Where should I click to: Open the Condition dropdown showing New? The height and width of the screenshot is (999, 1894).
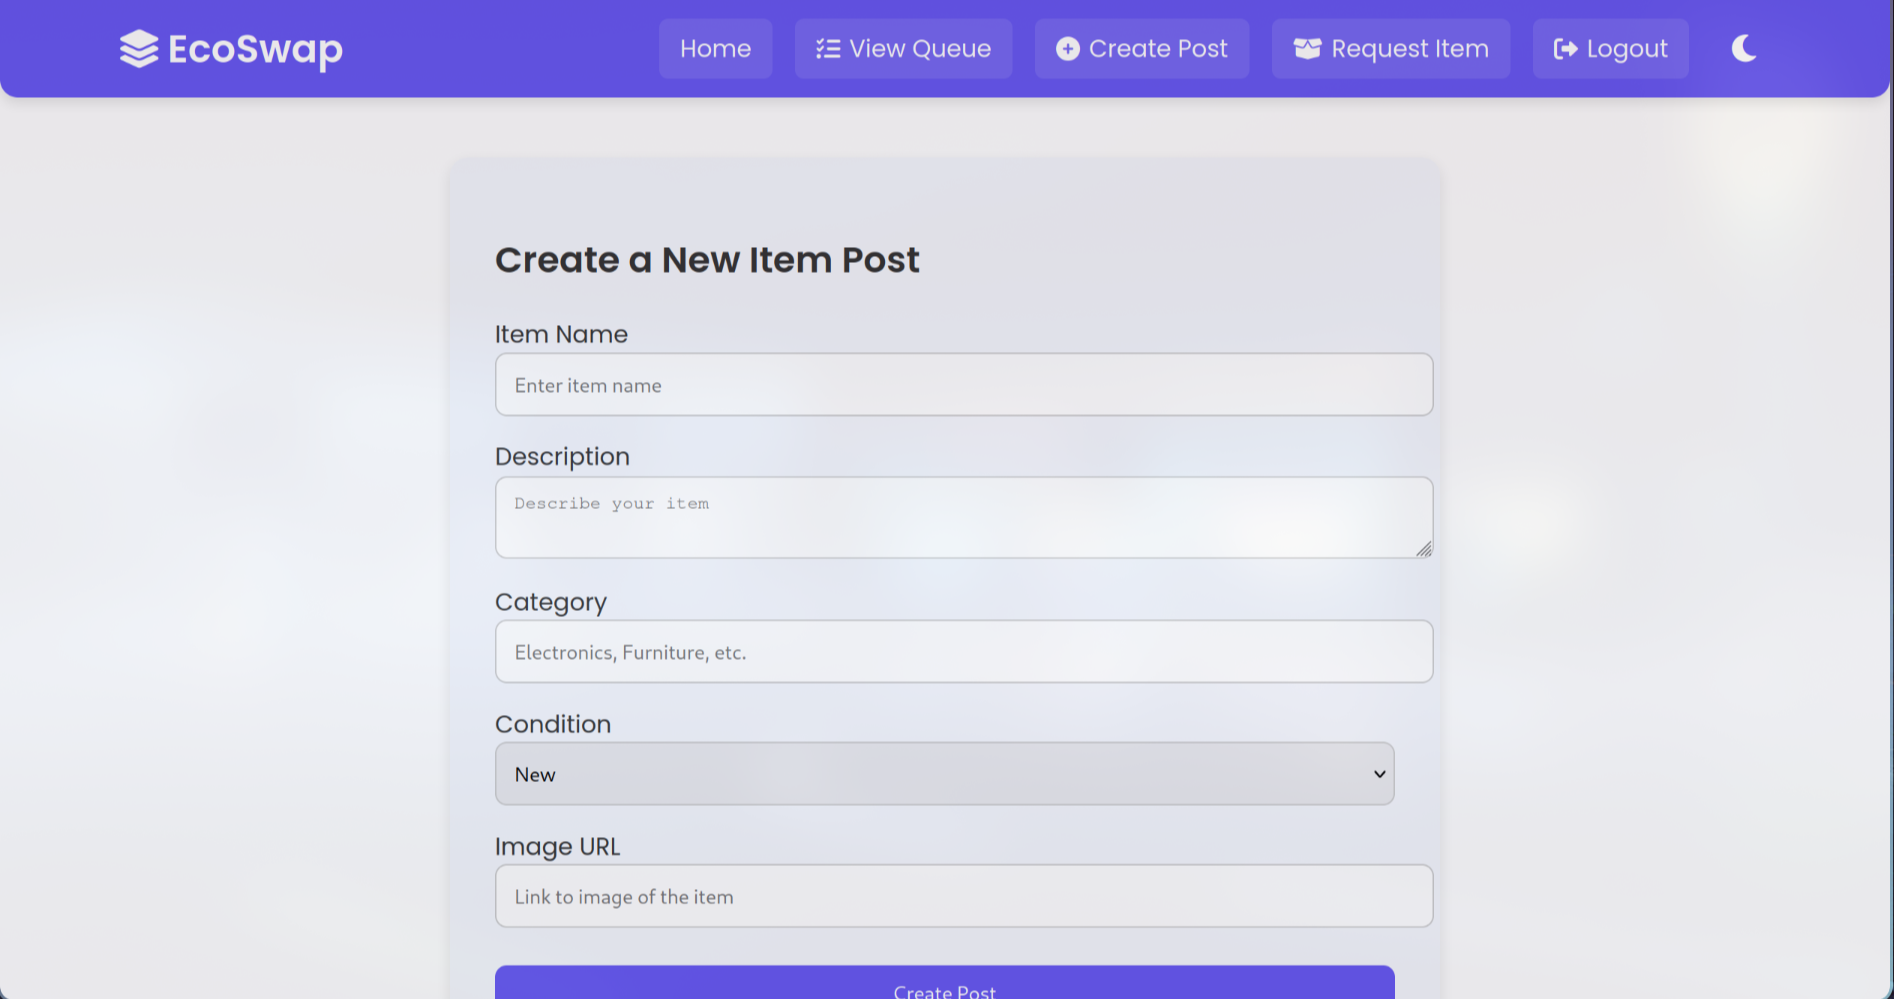point(944,774)
